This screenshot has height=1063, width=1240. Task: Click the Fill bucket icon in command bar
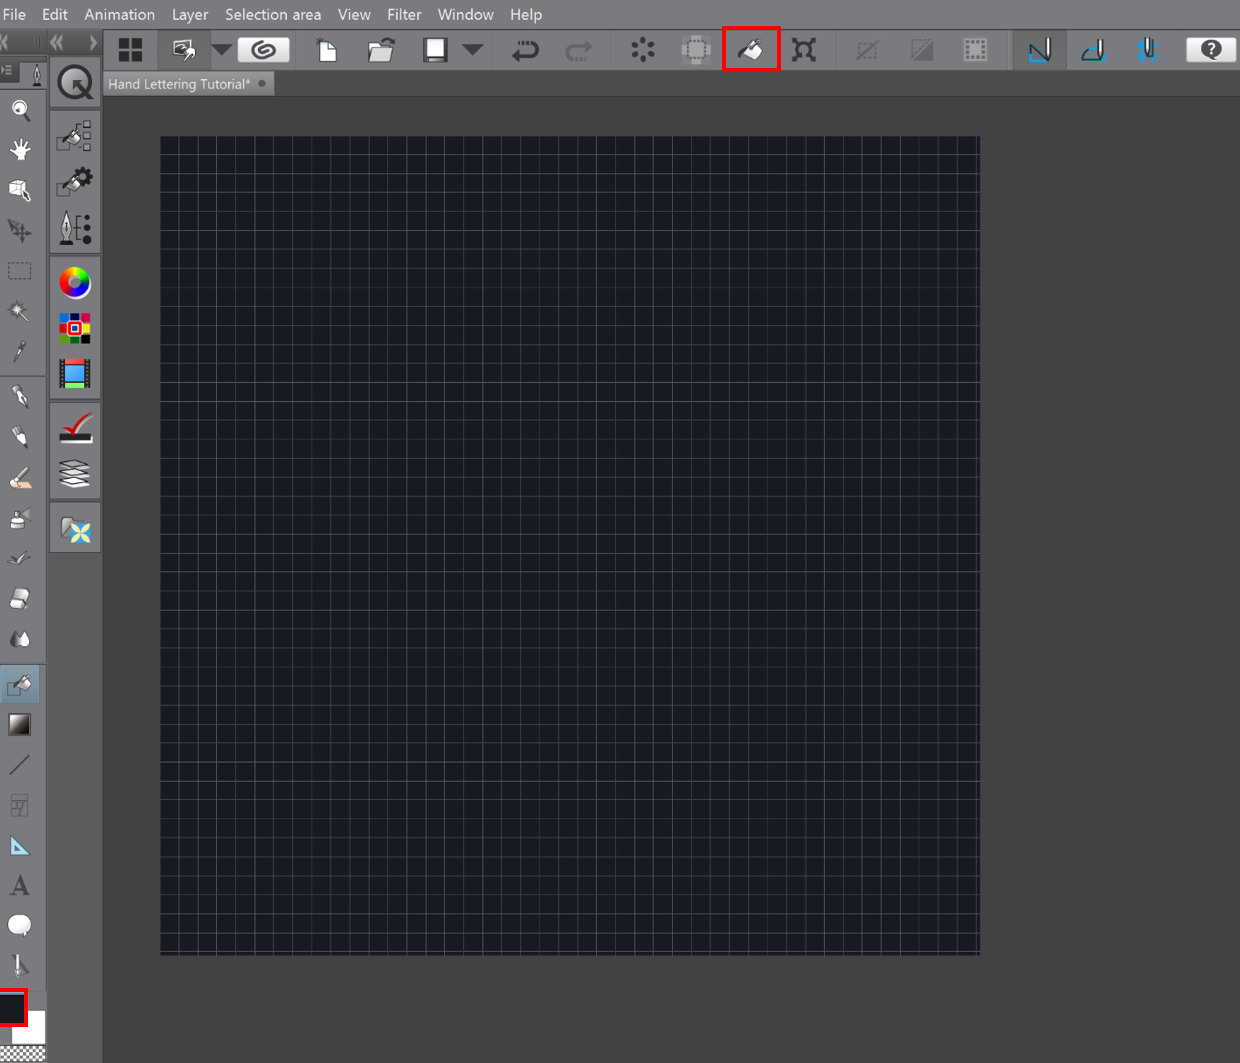tap(750, 49)
